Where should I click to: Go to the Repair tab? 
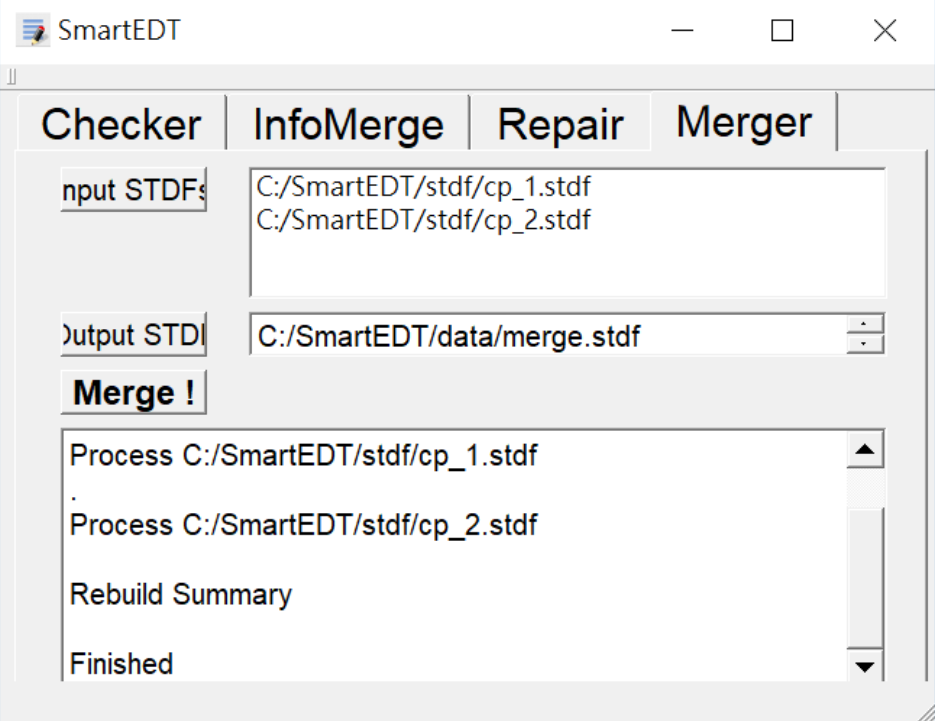click(x=560, y=125)
